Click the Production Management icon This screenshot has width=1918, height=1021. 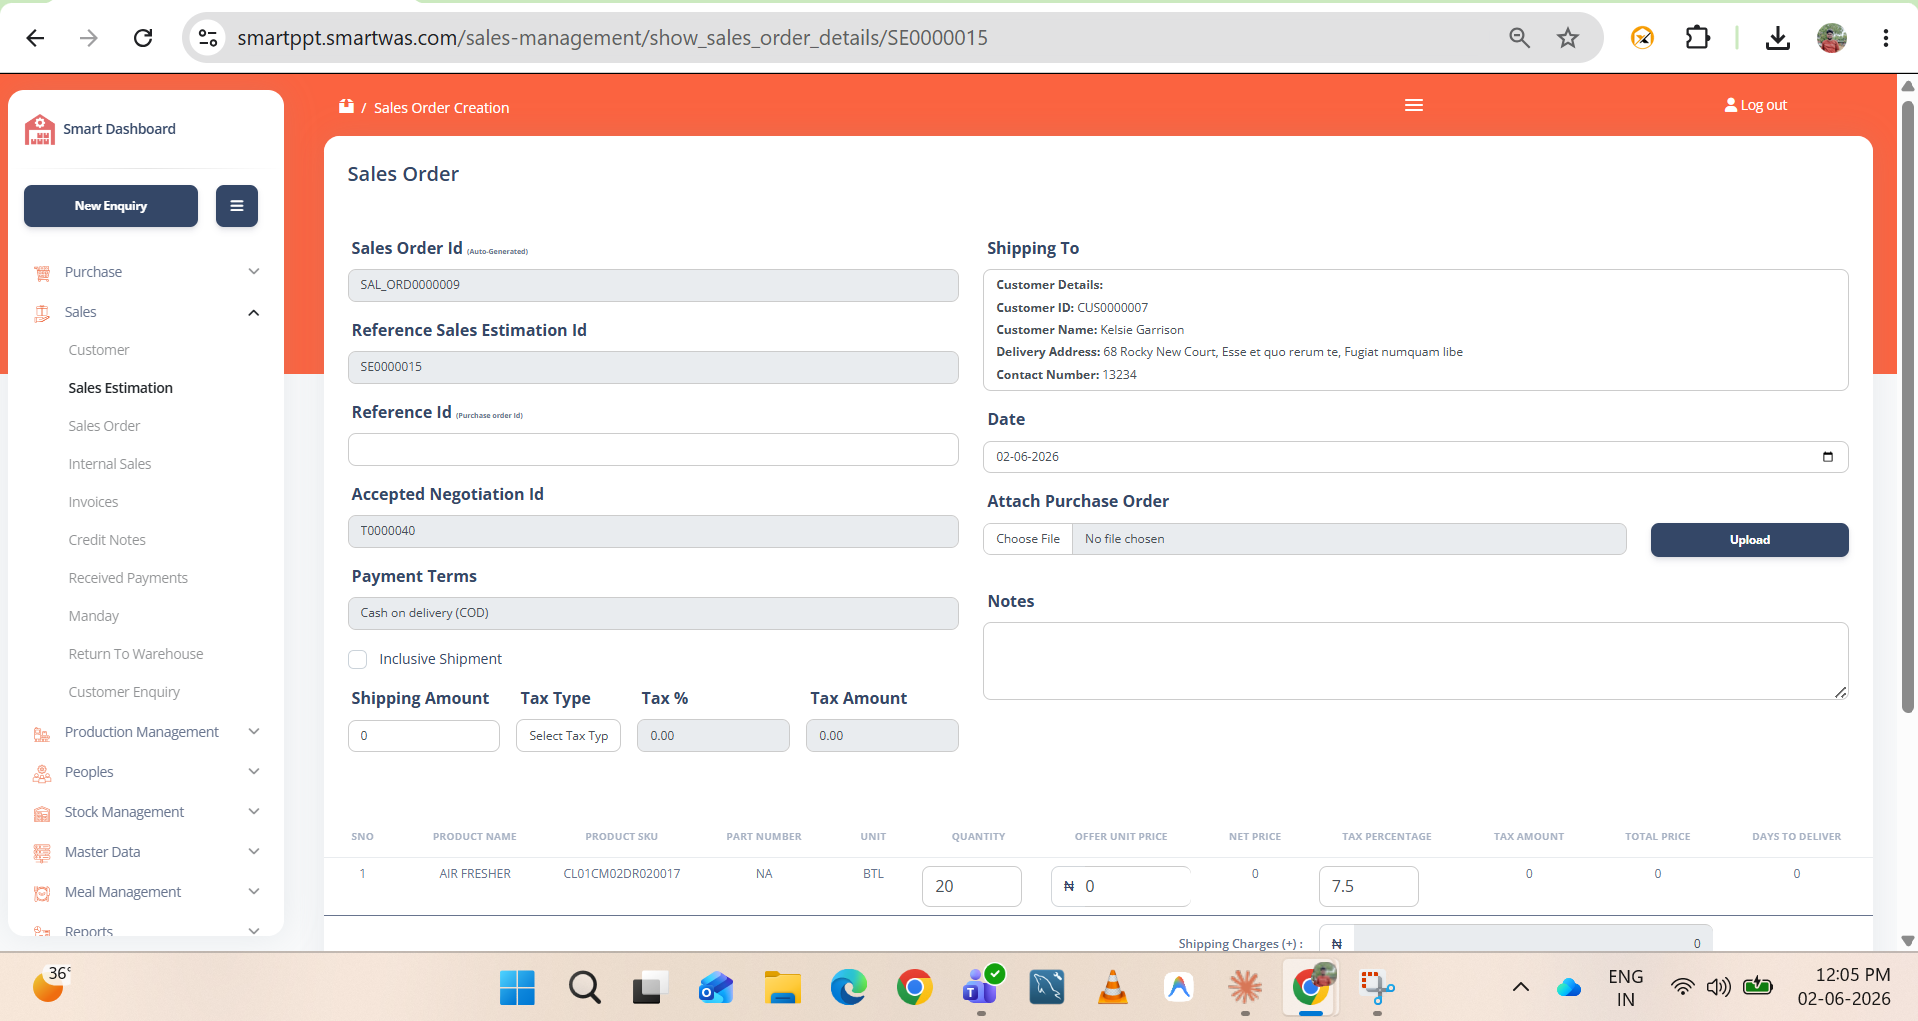pyautogui.click(x=42, y=733)
